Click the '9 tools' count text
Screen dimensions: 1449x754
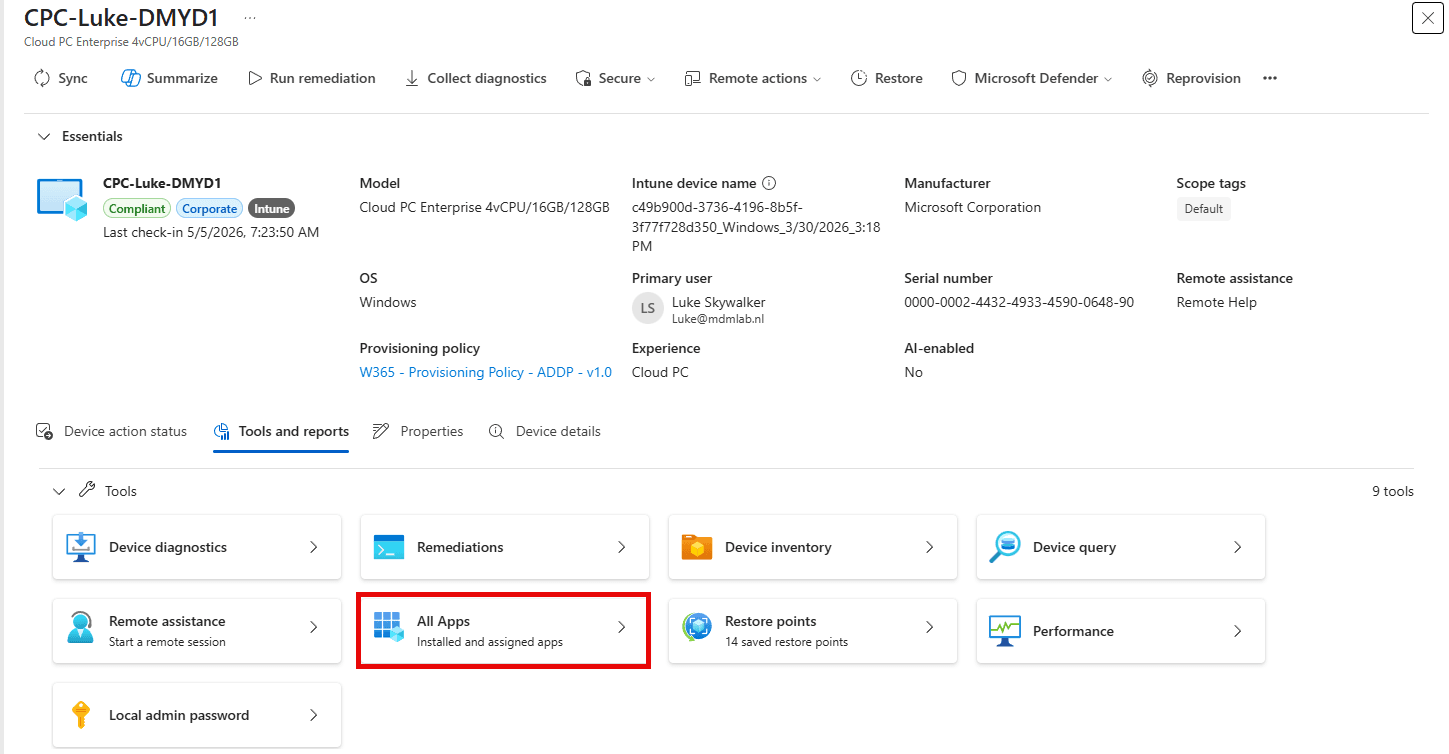click(1393, 491)
